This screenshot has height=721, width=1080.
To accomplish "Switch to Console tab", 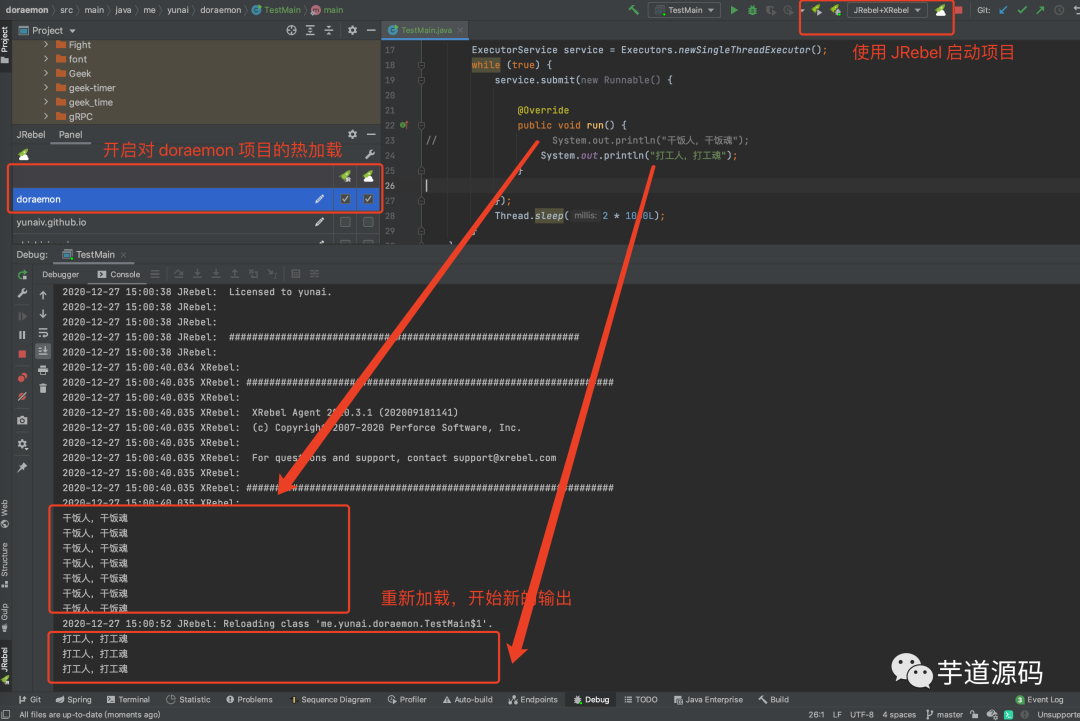I will 118,274.
